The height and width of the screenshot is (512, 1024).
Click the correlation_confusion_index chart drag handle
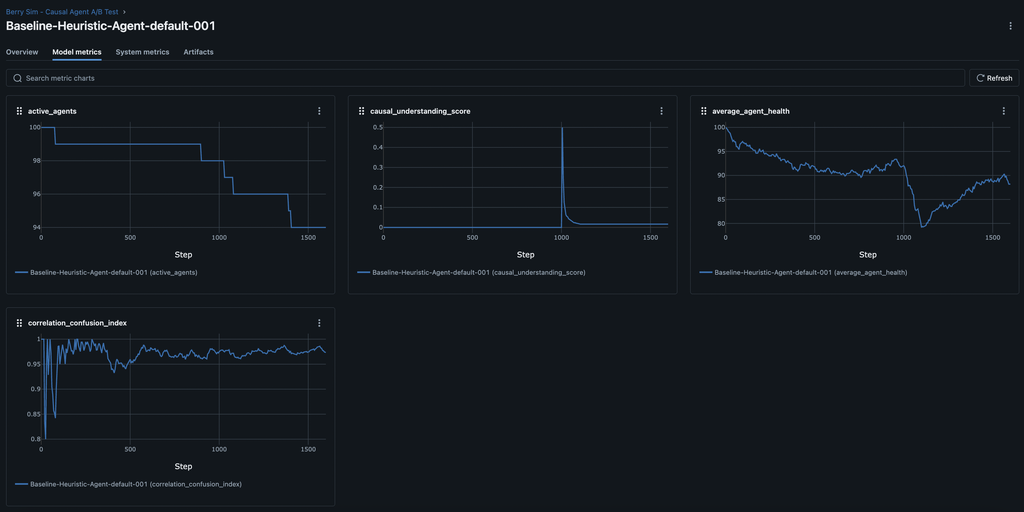click(19, 323)
